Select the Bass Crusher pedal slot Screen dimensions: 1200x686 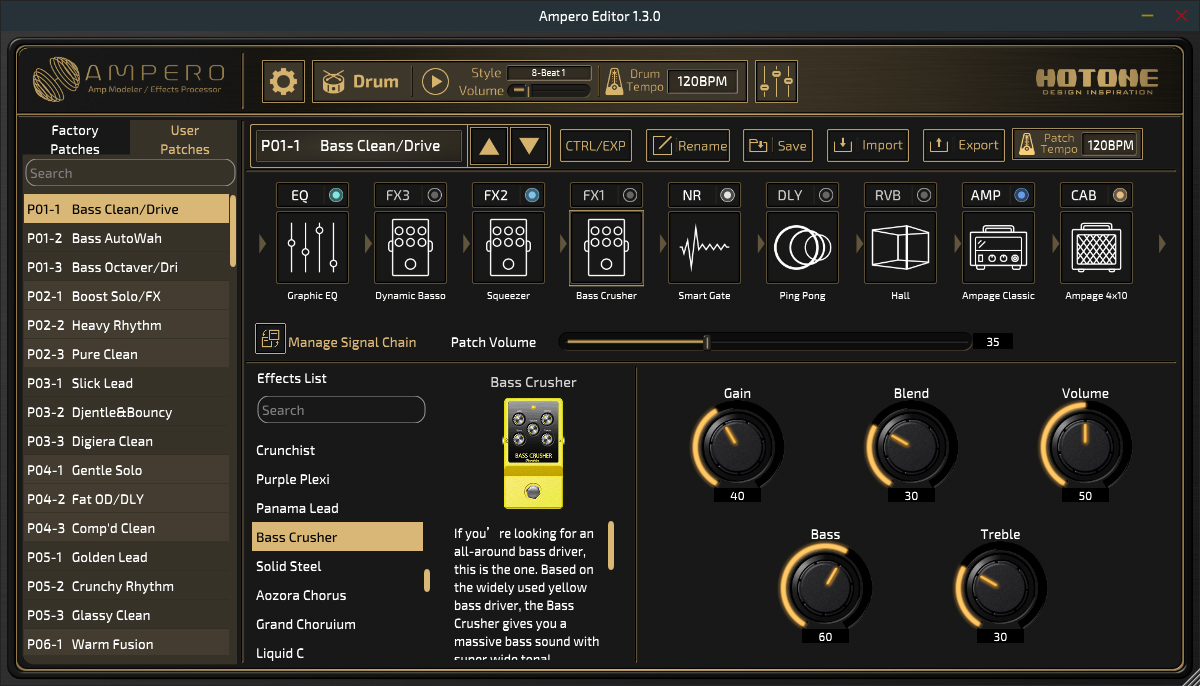(x=606, y=247)
